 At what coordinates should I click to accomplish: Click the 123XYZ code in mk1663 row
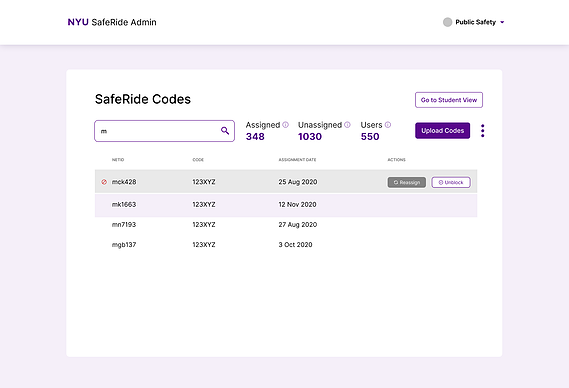[x=204, y=204]
